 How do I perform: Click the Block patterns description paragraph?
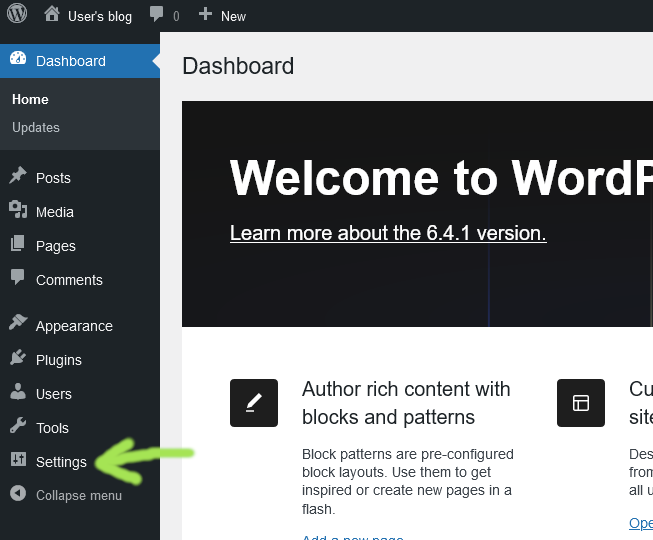408,481
